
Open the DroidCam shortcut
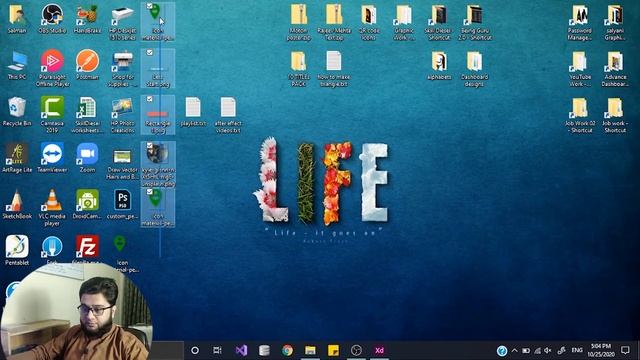coord(87,205)
